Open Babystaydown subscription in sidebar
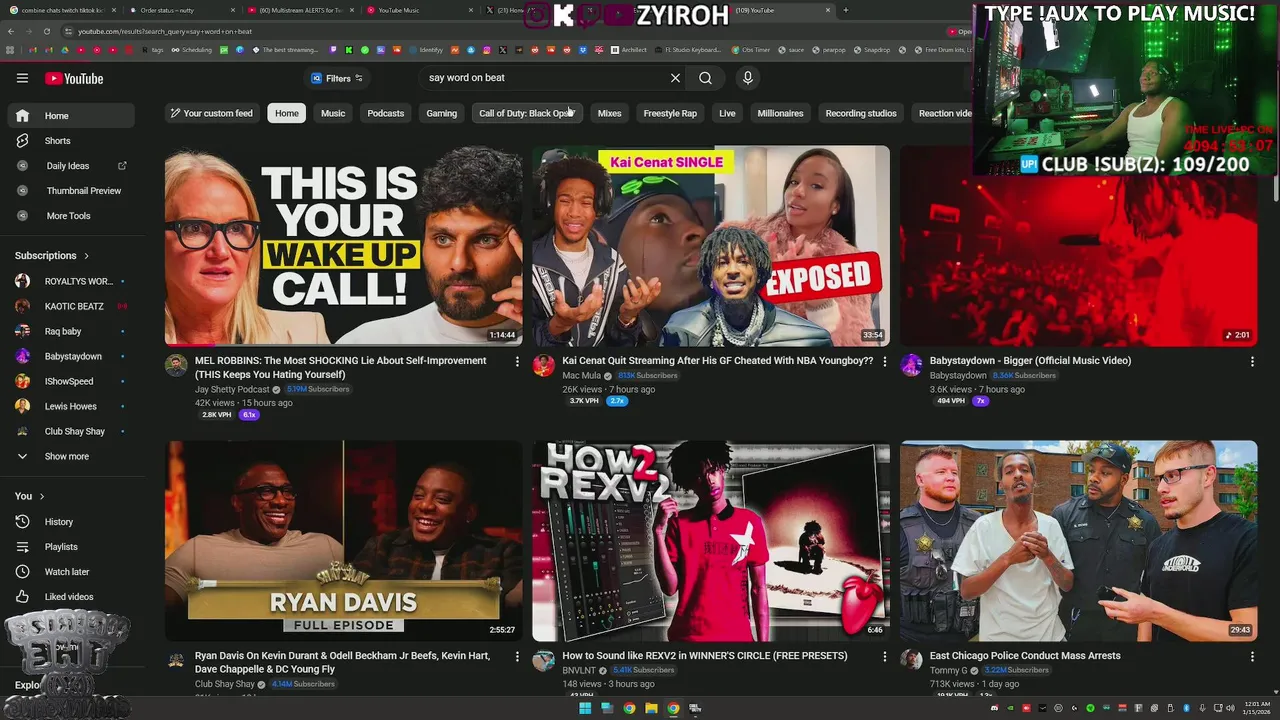Screen dimensions: 1280x720 tap(70, 356)
